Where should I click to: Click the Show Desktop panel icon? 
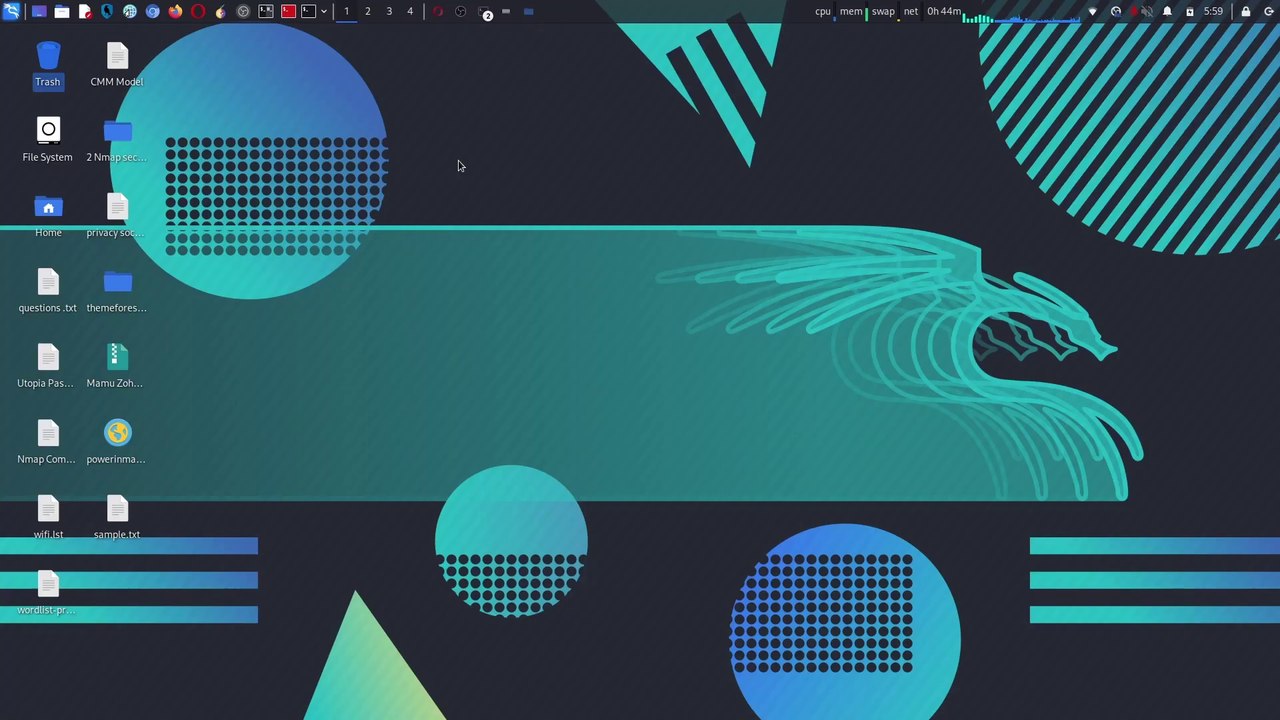point(39,12)
